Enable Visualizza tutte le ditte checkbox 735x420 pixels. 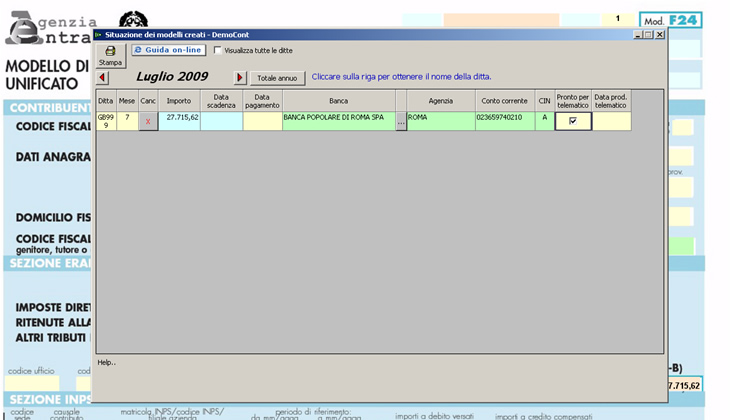pos(218,50)
